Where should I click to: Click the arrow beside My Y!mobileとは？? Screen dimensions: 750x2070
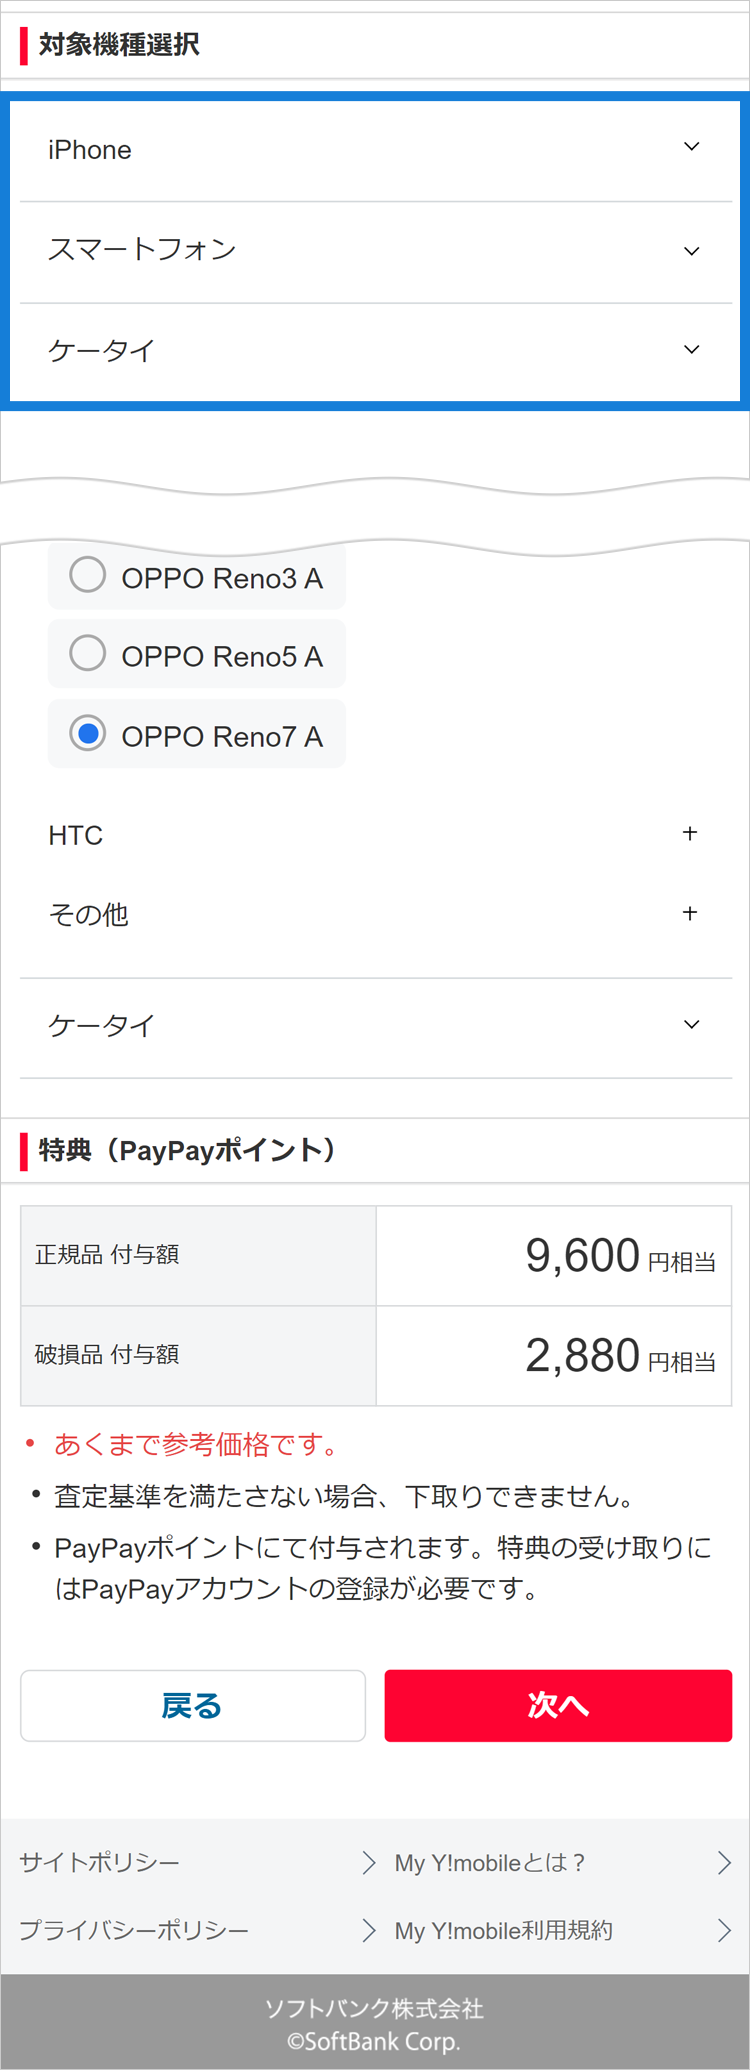point(724,1862)
